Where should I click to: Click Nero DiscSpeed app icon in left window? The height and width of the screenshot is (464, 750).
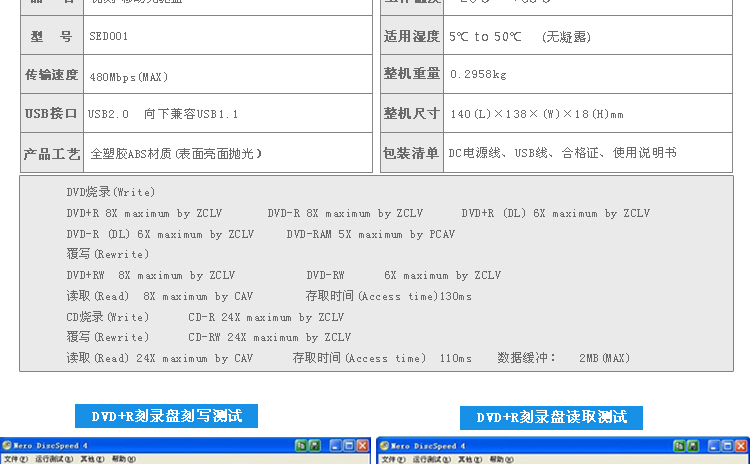tap(6, 446)
